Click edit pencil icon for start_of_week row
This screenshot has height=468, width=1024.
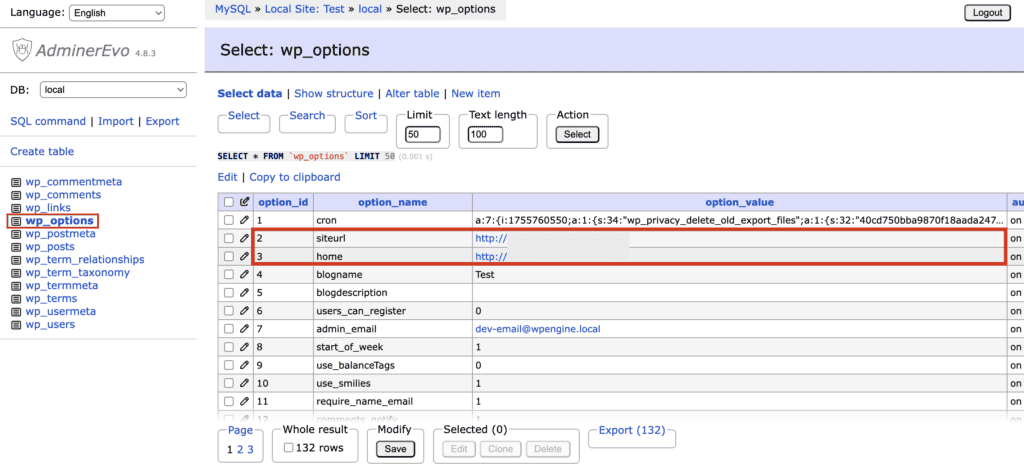(x=244, y=347)
